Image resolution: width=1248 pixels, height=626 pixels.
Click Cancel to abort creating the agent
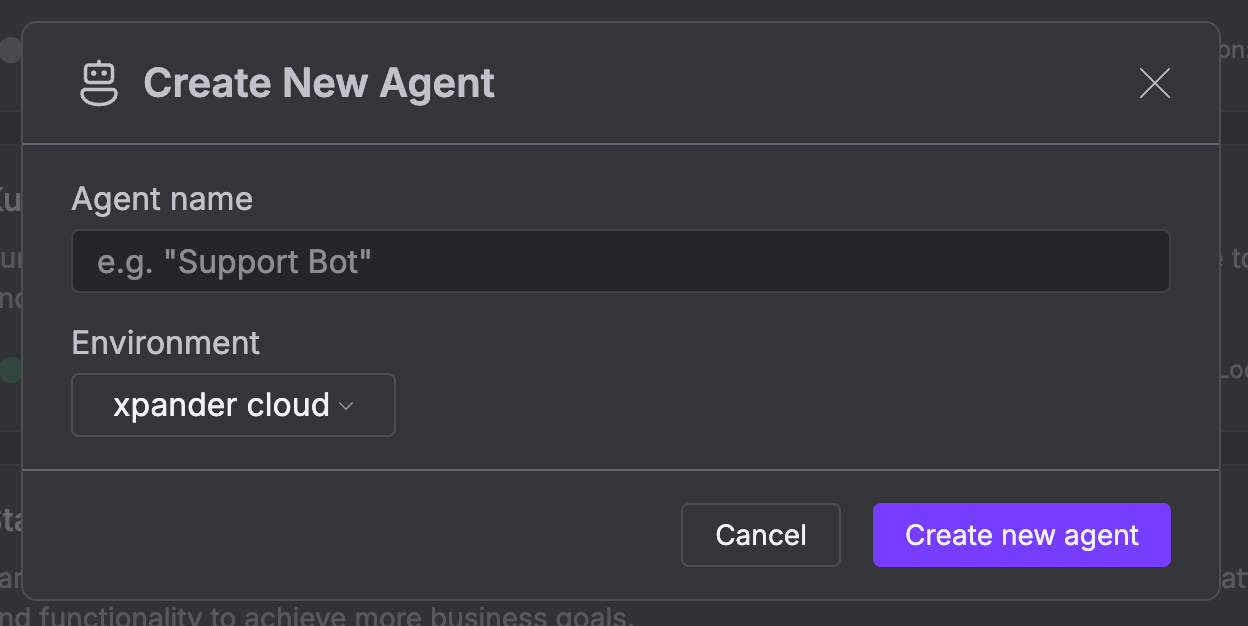click(x=760, y=535)
